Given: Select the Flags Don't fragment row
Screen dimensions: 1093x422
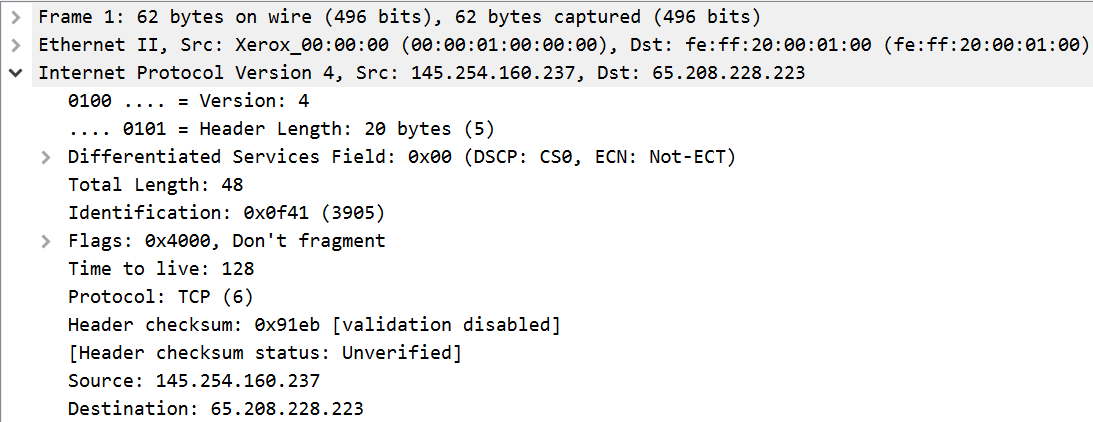Looking at the screenshot, I should coord(226,241).
